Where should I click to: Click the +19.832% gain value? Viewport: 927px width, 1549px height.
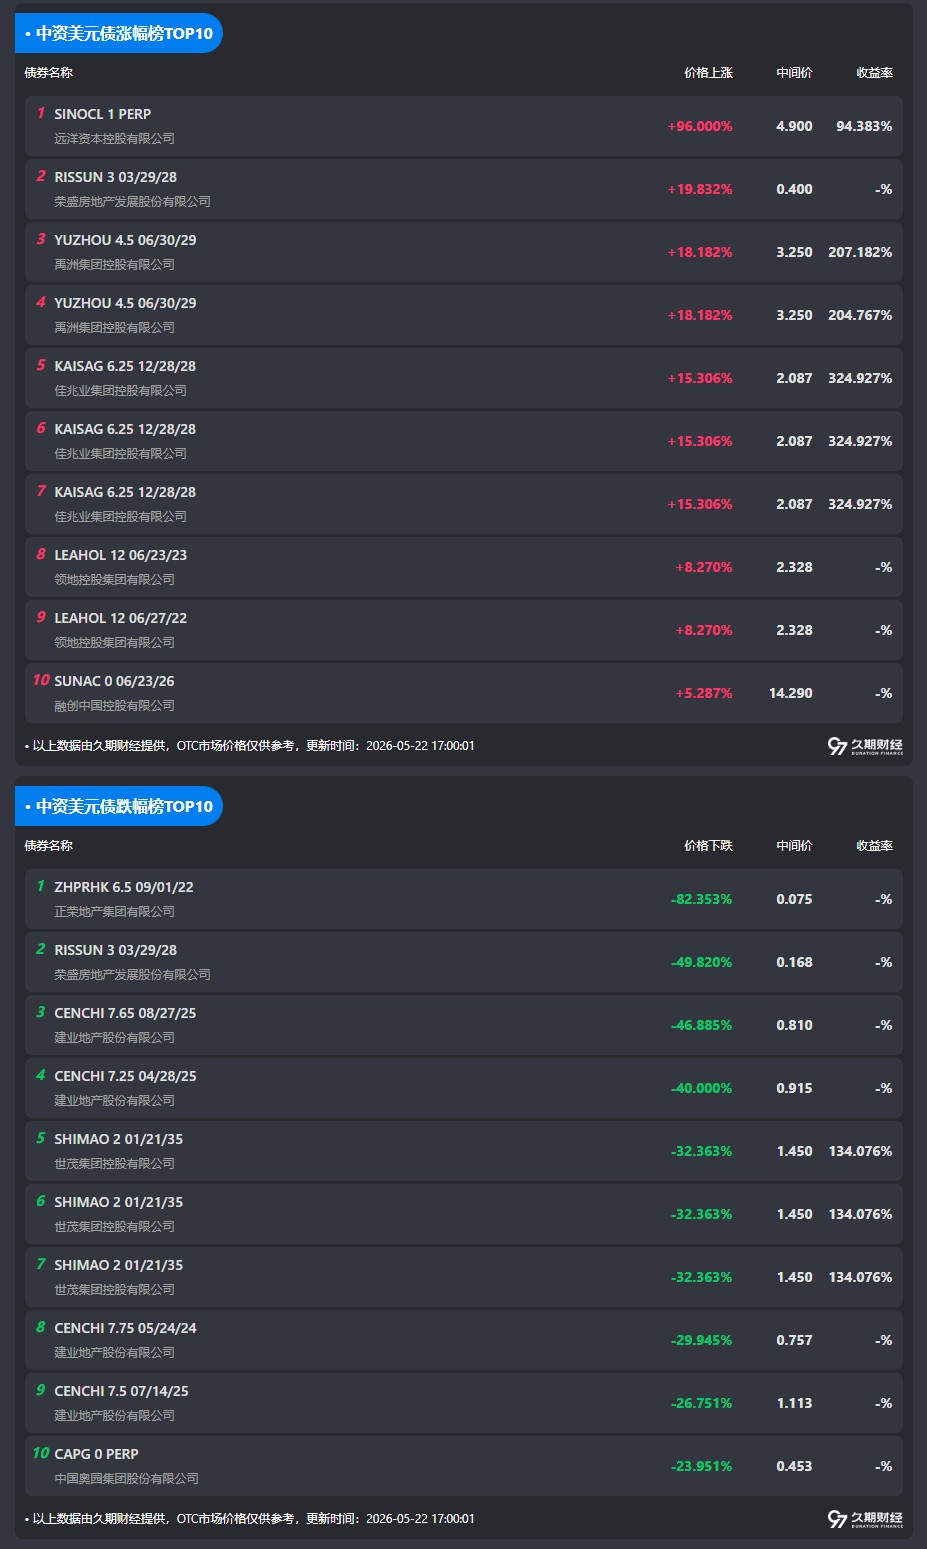tap(700, 190)
